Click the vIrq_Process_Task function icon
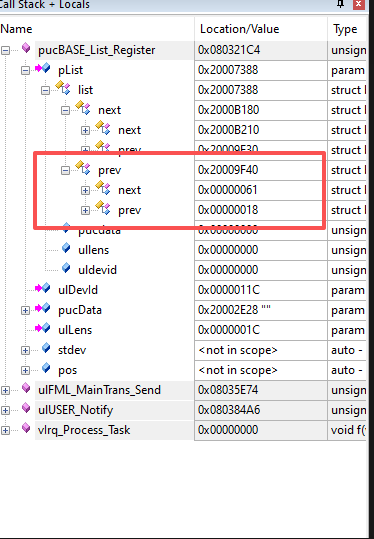Image resolution: width=374 pixels, height=539 pixels. click(x=26, y=428)
